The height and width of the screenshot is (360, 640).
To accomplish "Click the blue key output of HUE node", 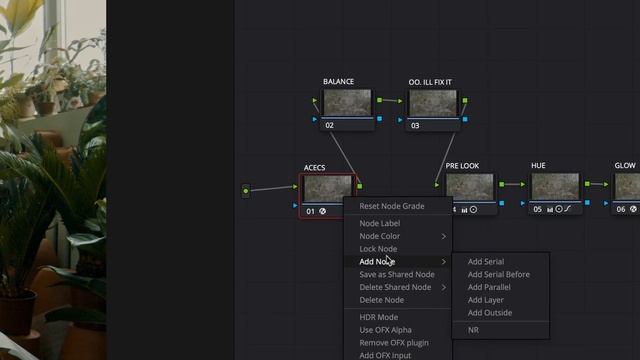I will click(x=587, y=202).
